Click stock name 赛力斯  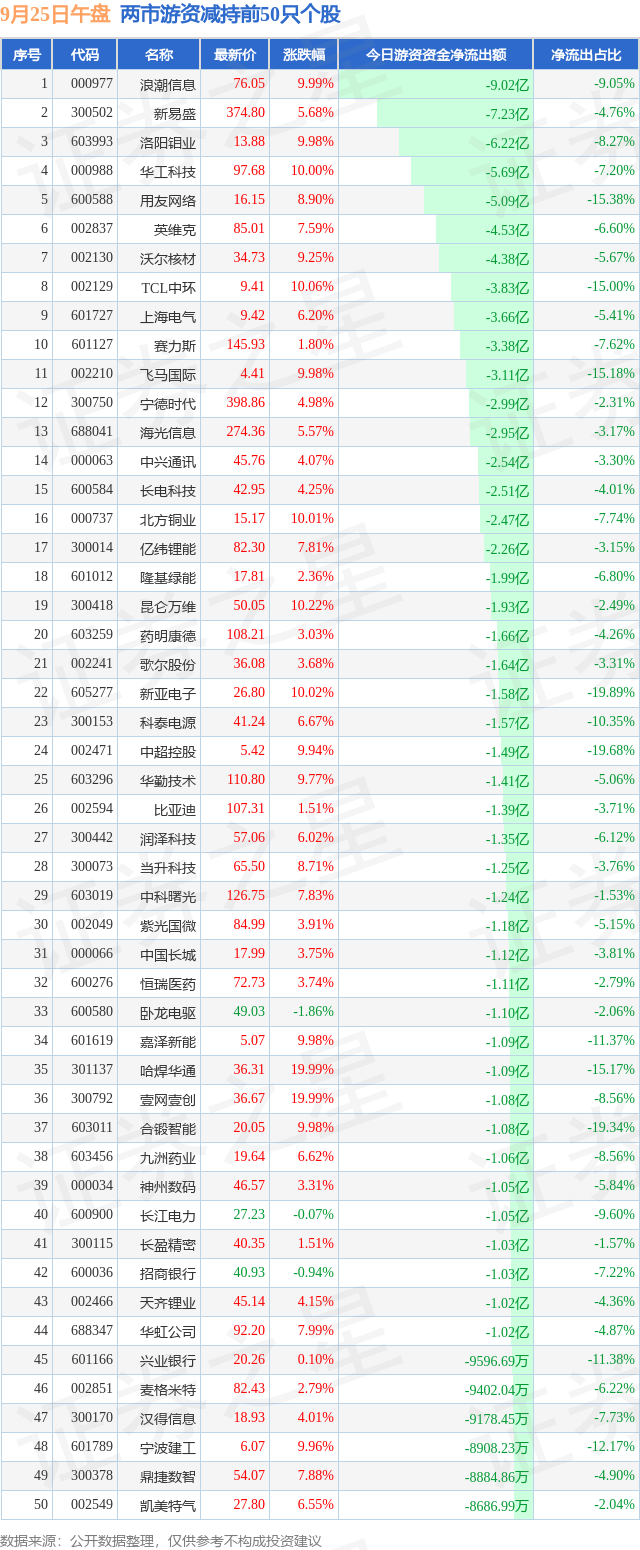[175, 346]
